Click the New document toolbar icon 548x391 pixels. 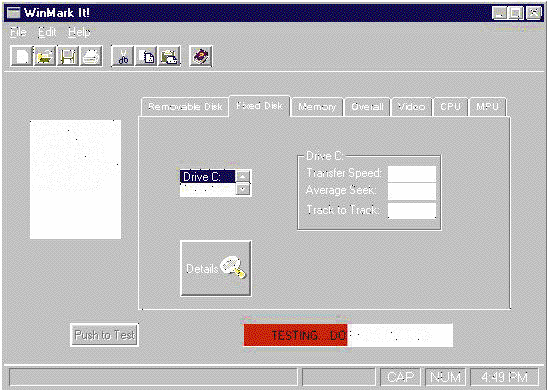(x=22, y=56)
